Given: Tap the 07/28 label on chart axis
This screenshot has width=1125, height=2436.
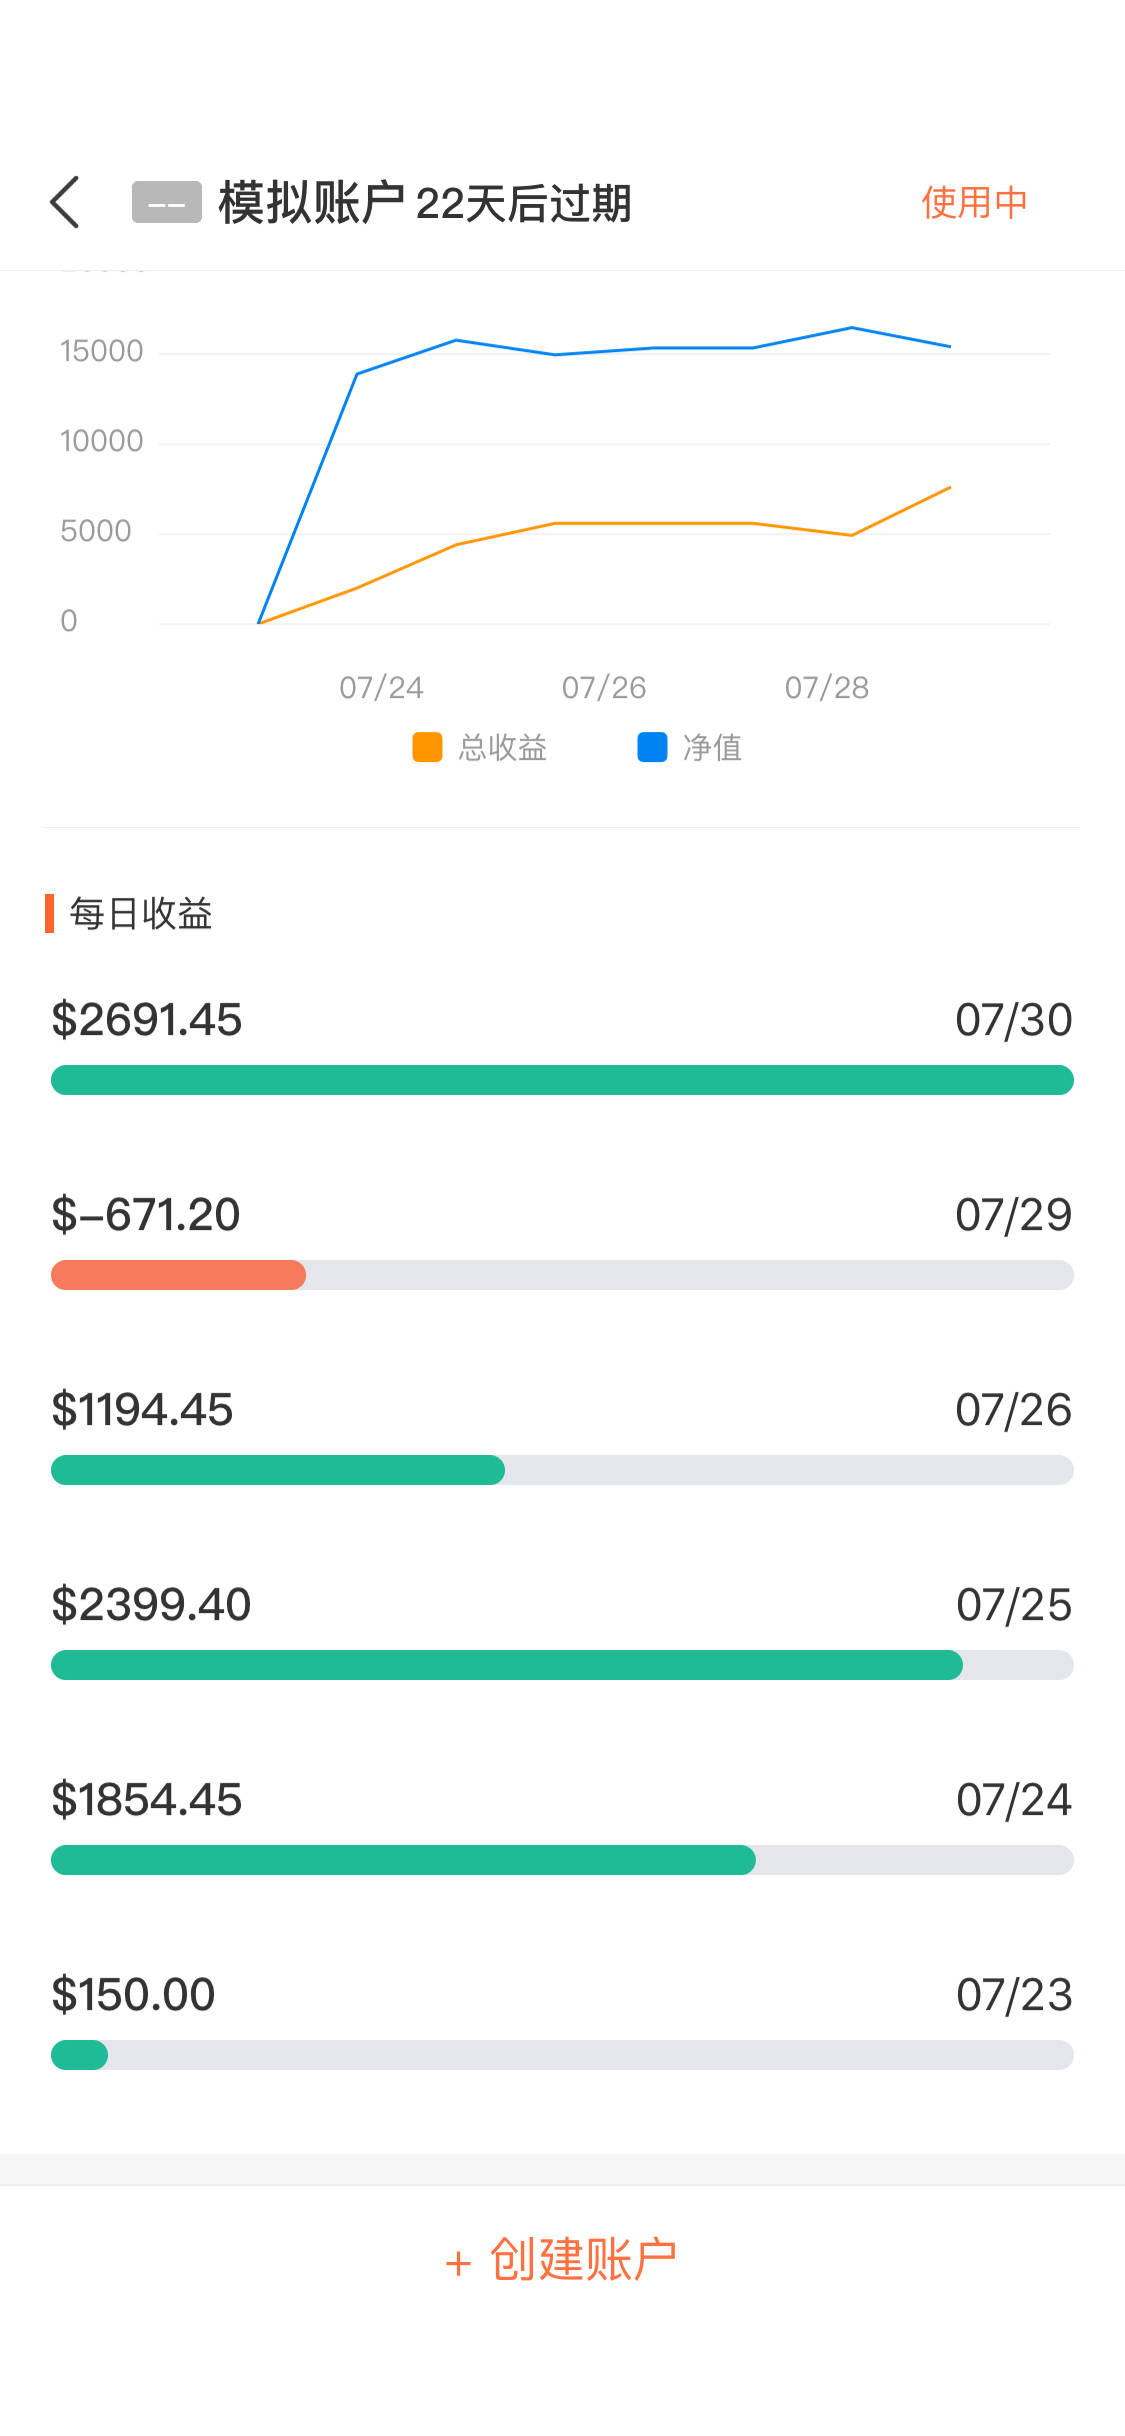Looking at the screenshot, I should 827,687.
